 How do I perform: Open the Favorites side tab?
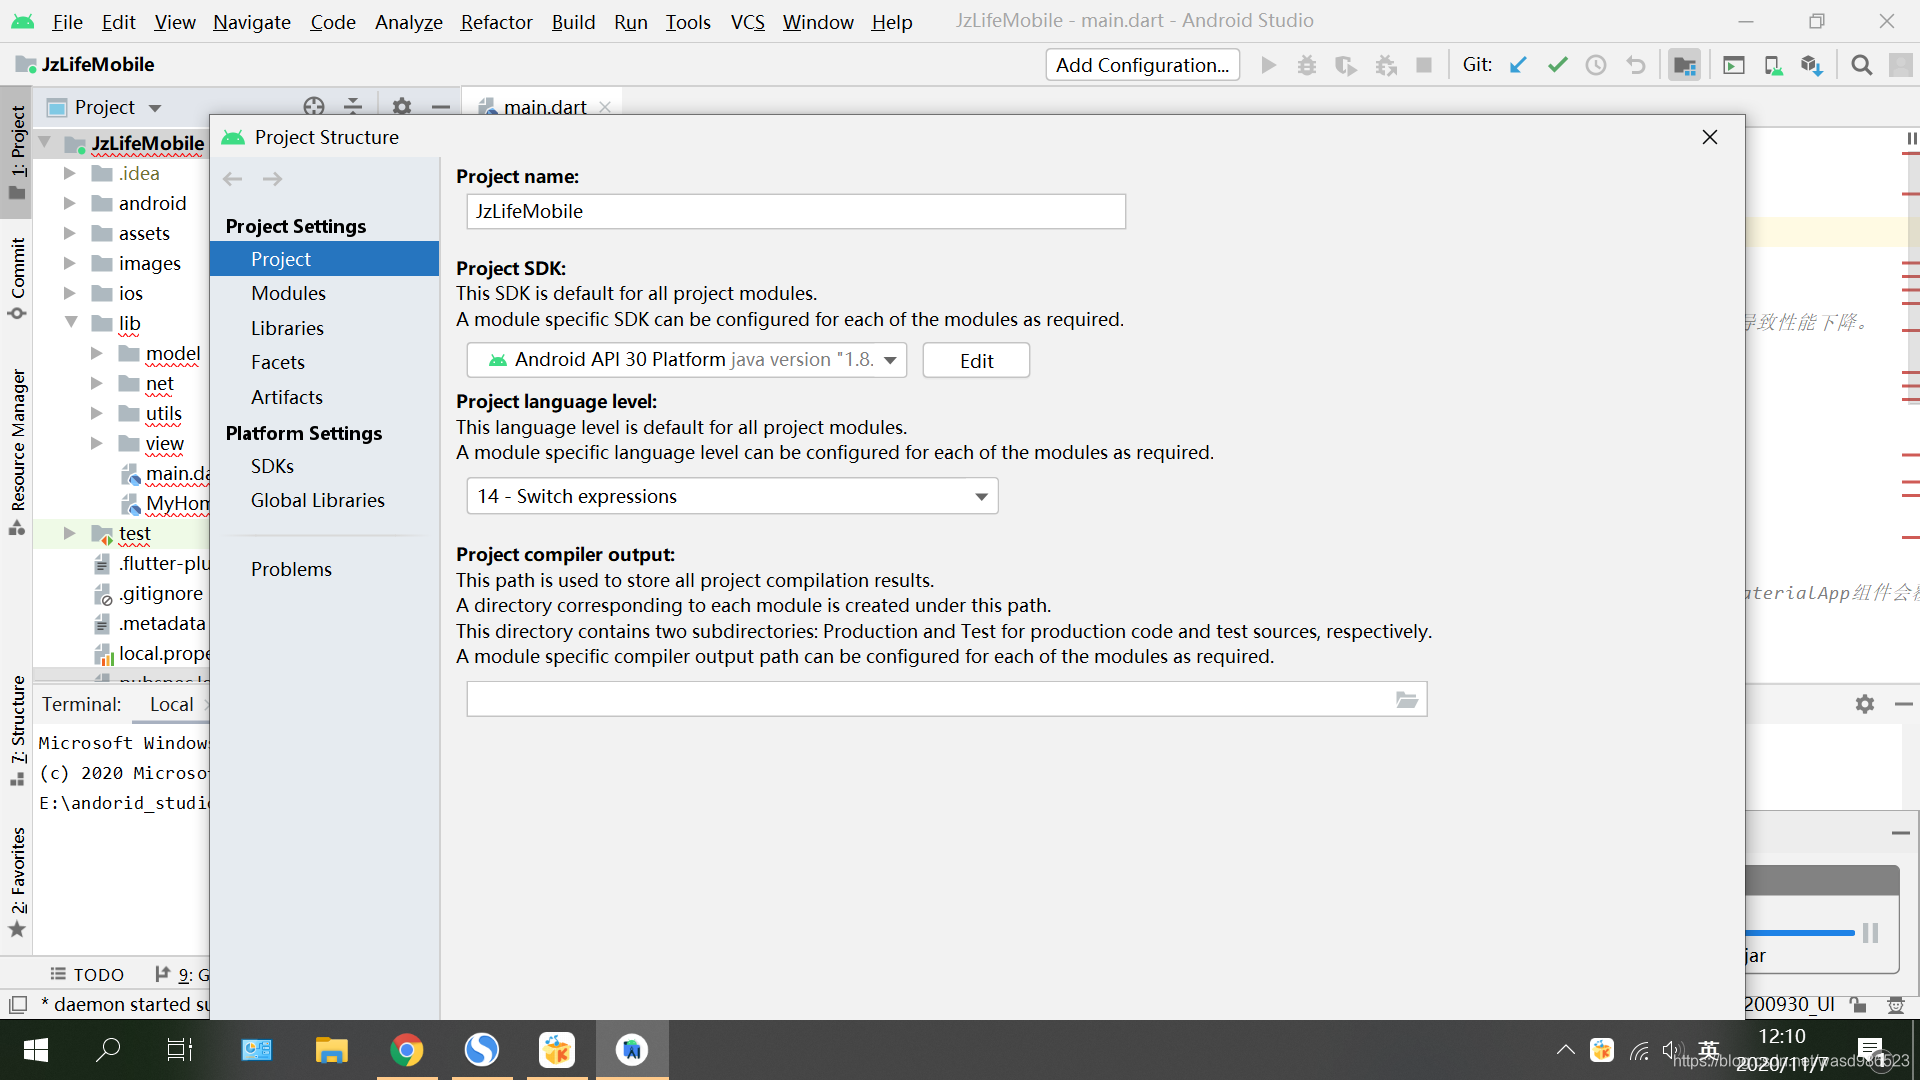17,882
